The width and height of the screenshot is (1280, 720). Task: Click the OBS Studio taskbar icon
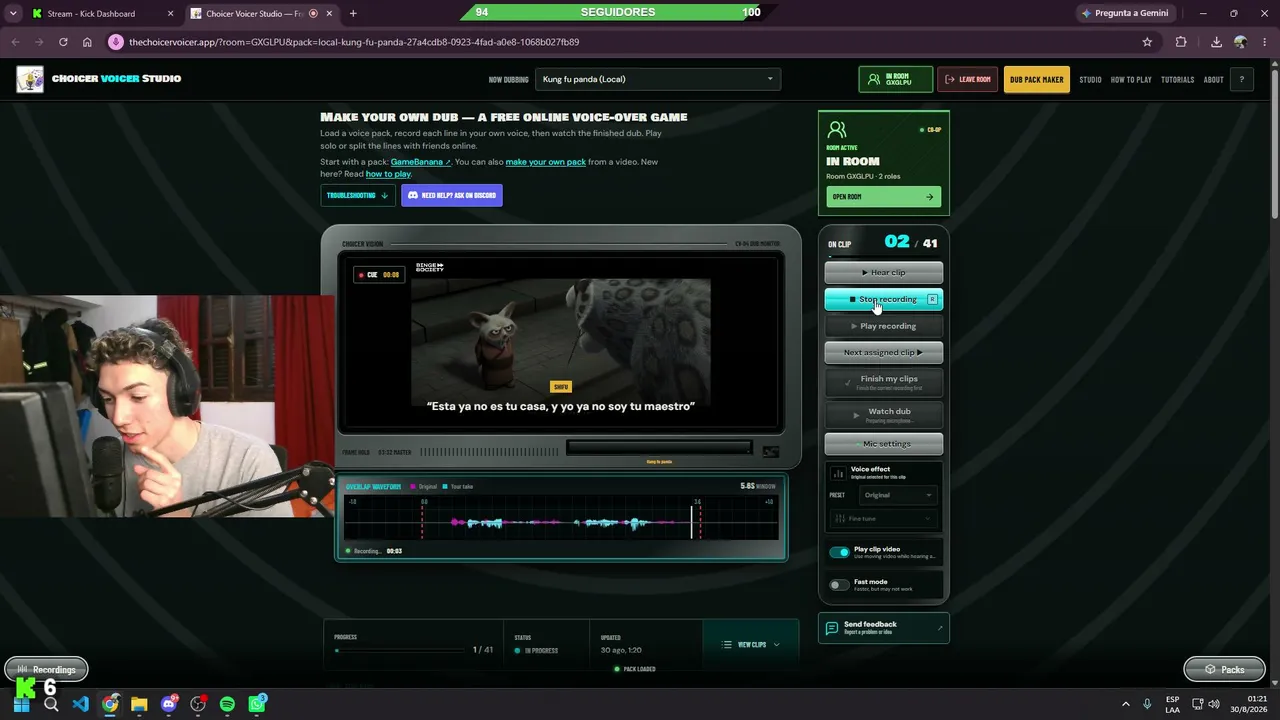point(198,704)
